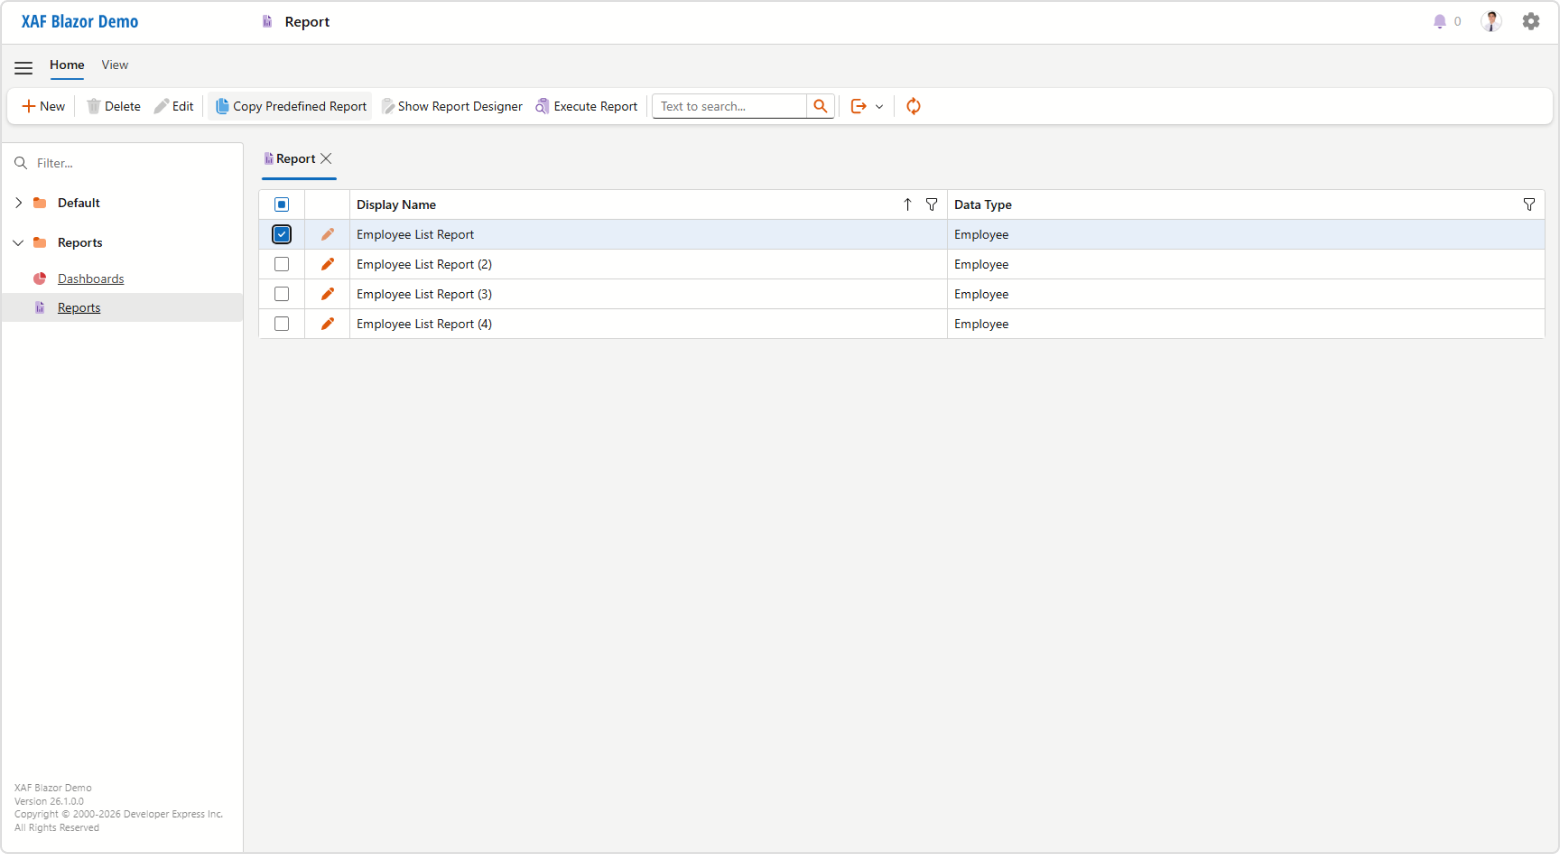Click Execute Report
The width and height of the screenshot is (1560, 854).
pyautogui.click(x=586, y=106)
